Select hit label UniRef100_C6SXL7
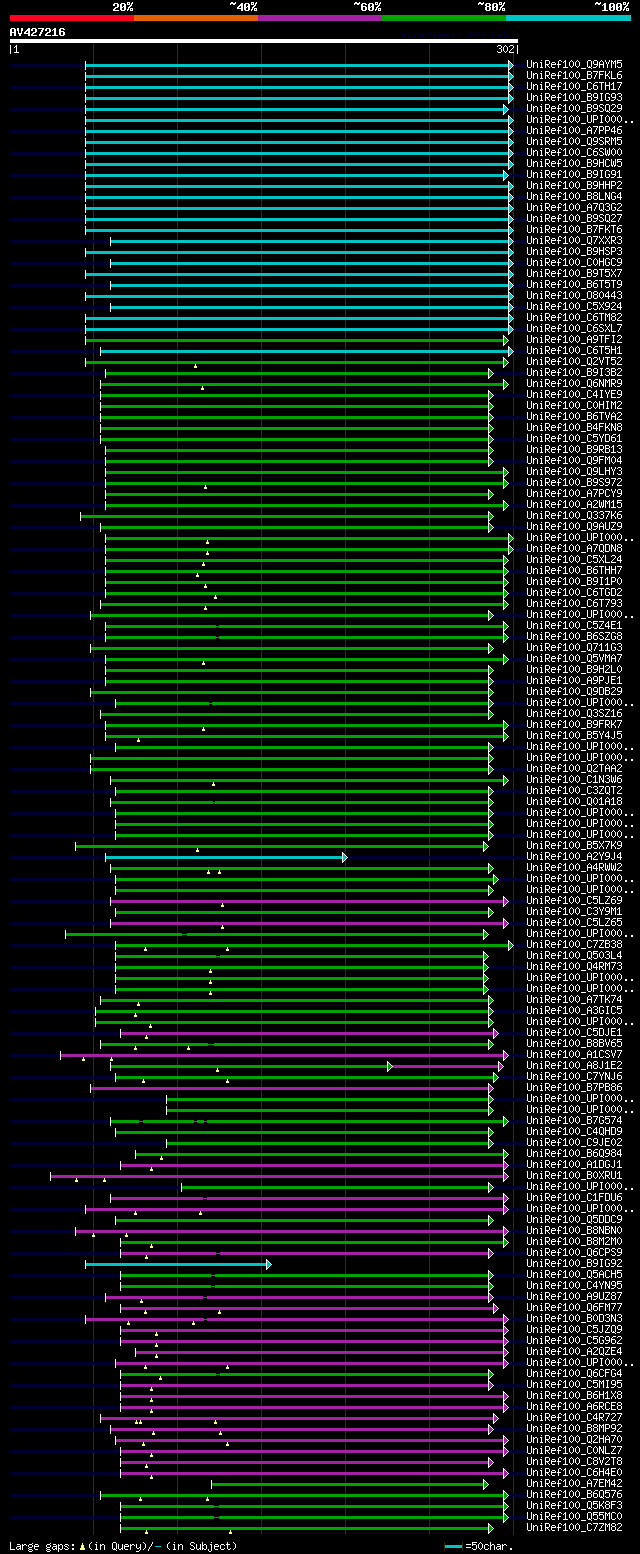Screen dimensions: 640x1554 coord(576,328)
